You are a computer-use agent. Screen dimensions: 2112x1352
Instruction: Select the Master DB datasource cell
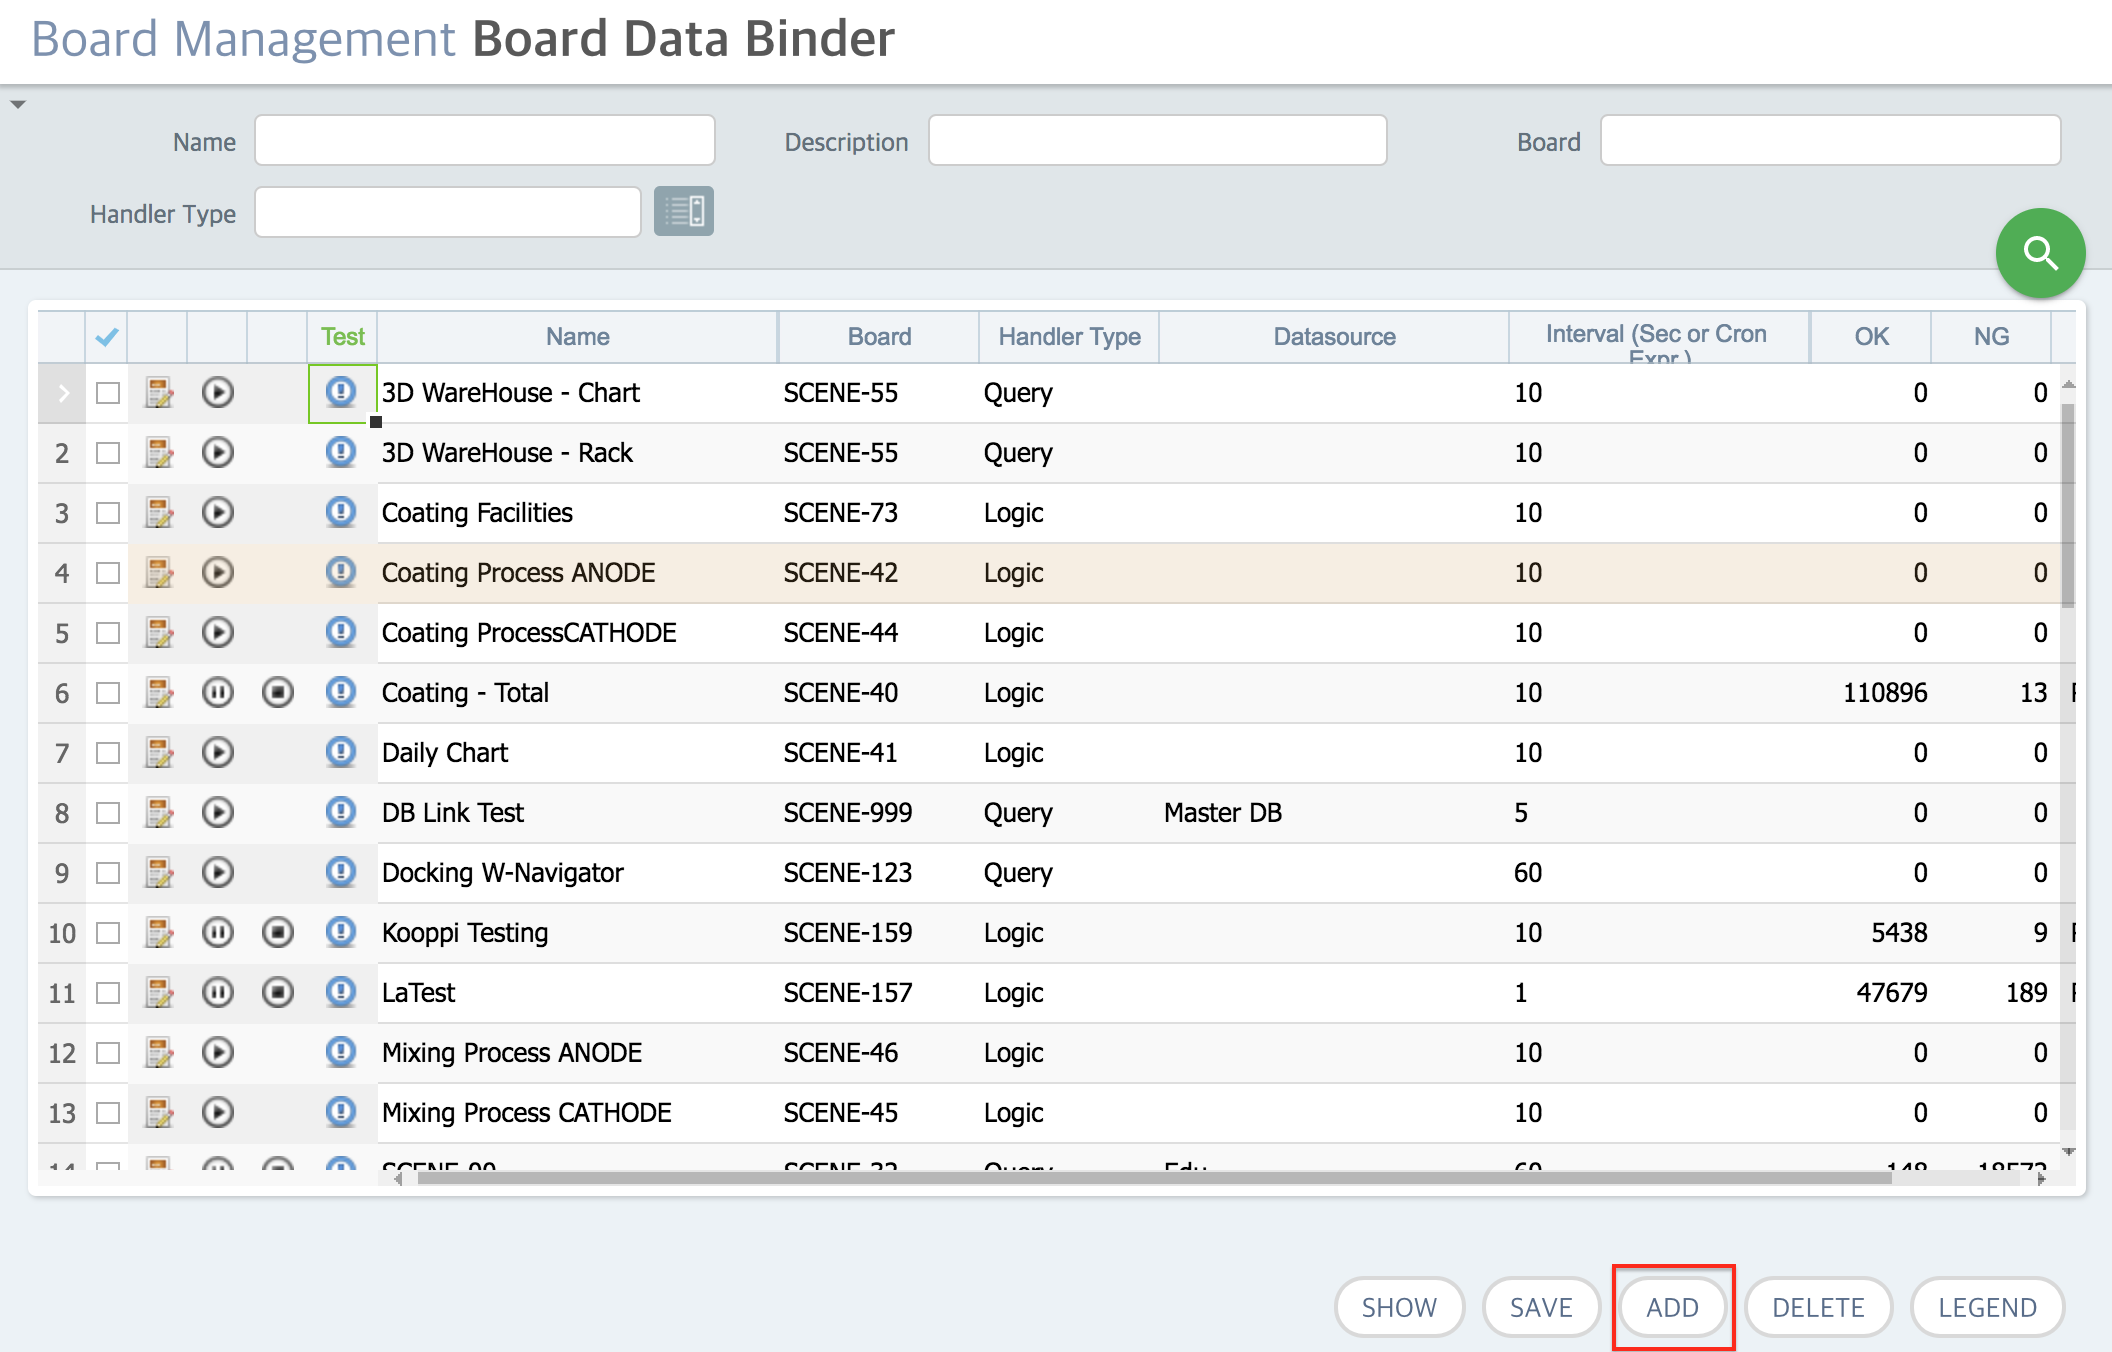pos(1334,813)
